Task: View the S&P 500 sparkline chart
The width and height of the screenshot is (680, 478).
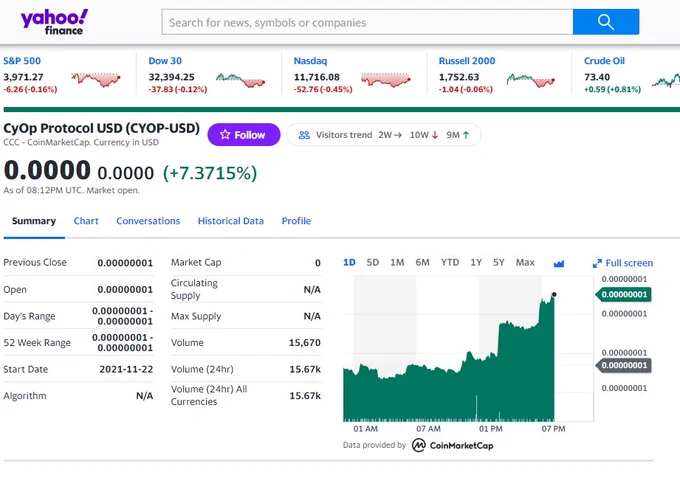Action: (x=96, y=80)
